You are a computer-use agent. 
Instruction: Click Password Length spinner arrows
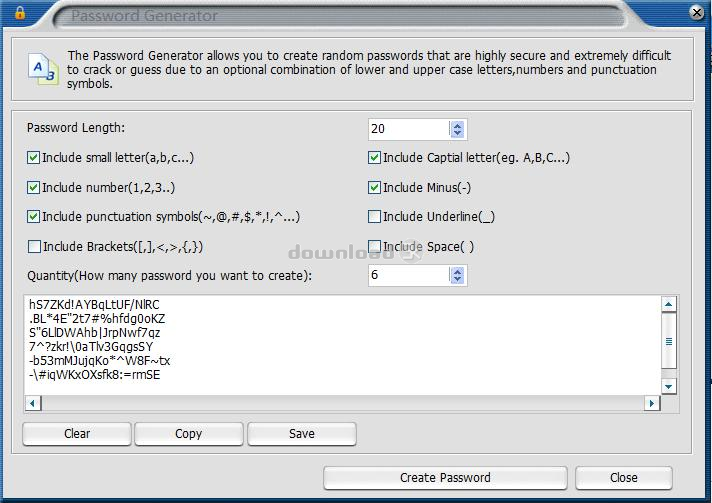[x=457, y=129]
